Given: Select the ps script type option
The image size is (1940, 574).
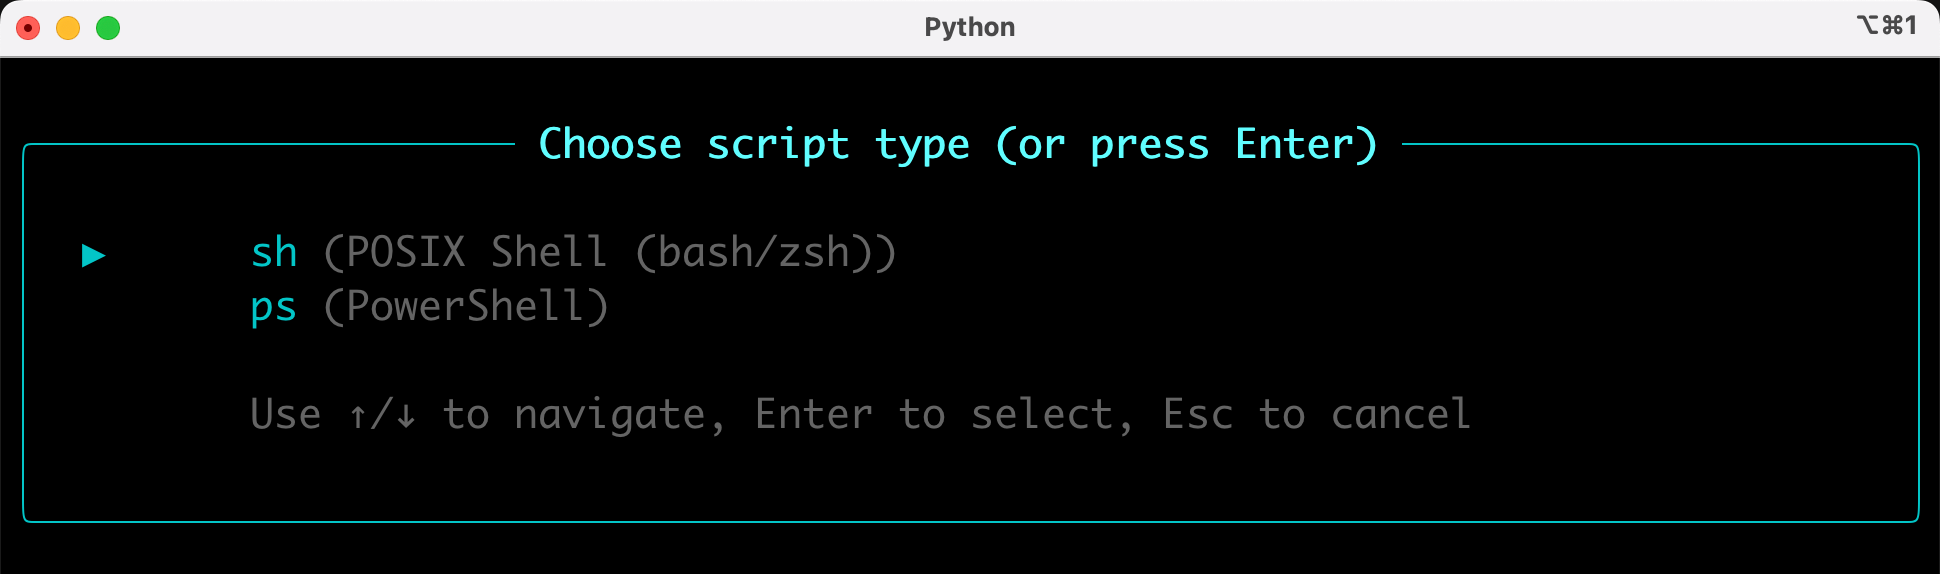Looking at the screenshot, I should [x=274, y=307].
